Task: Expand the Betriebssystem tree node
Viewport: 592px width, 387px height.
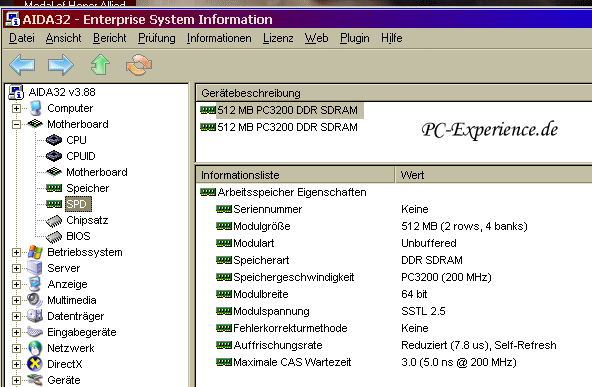Action: click(x=16, y=252)
